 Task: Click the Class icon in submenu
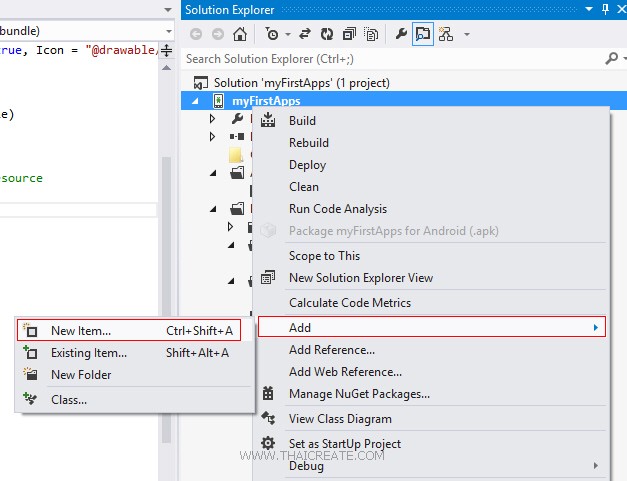[30, 399]
